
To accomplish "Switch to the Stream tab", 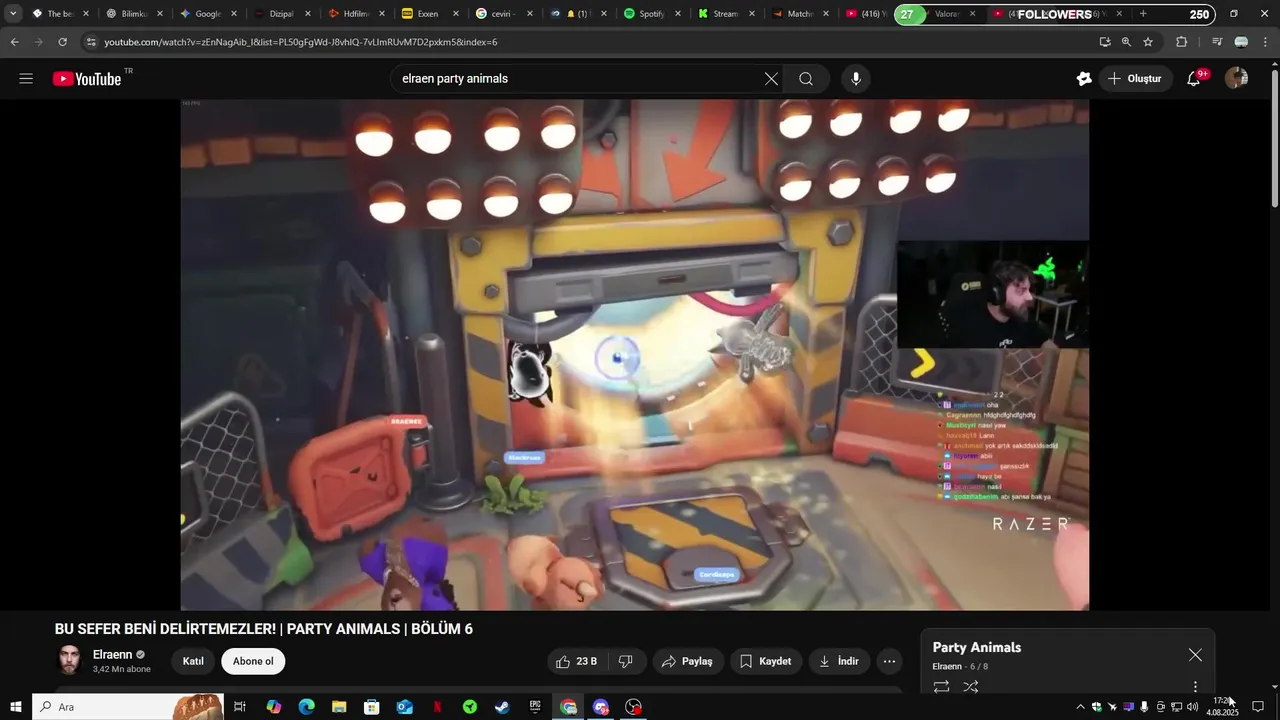I will click(725, 14).
